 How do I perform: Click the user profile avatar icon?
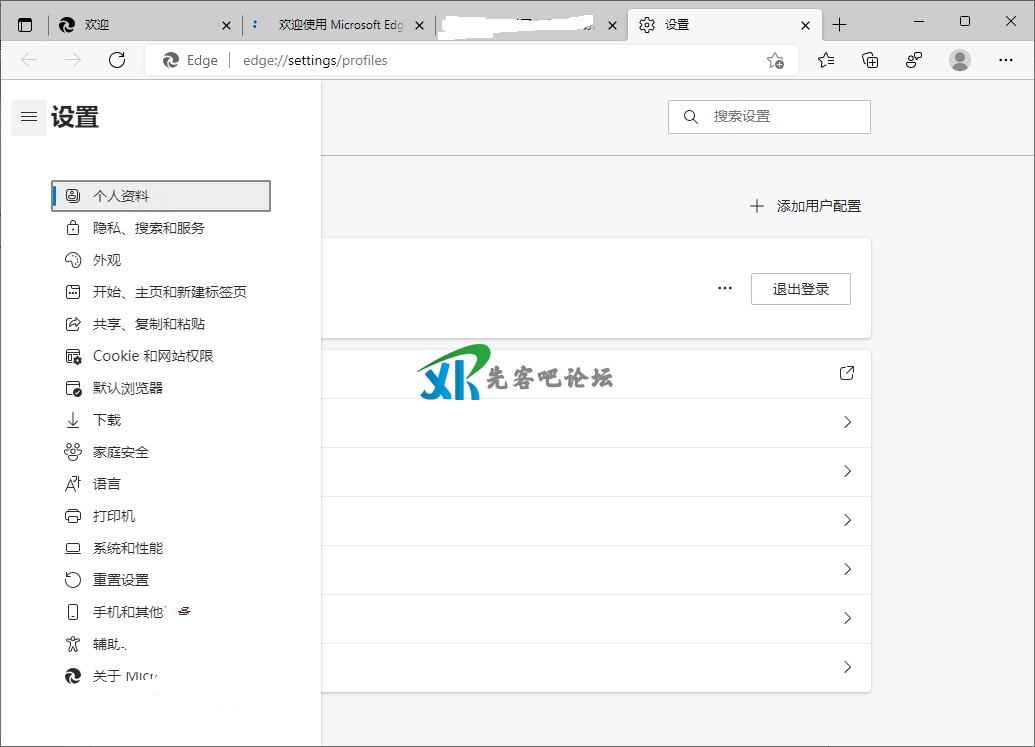pyautogui.click(x=960, y=60)
